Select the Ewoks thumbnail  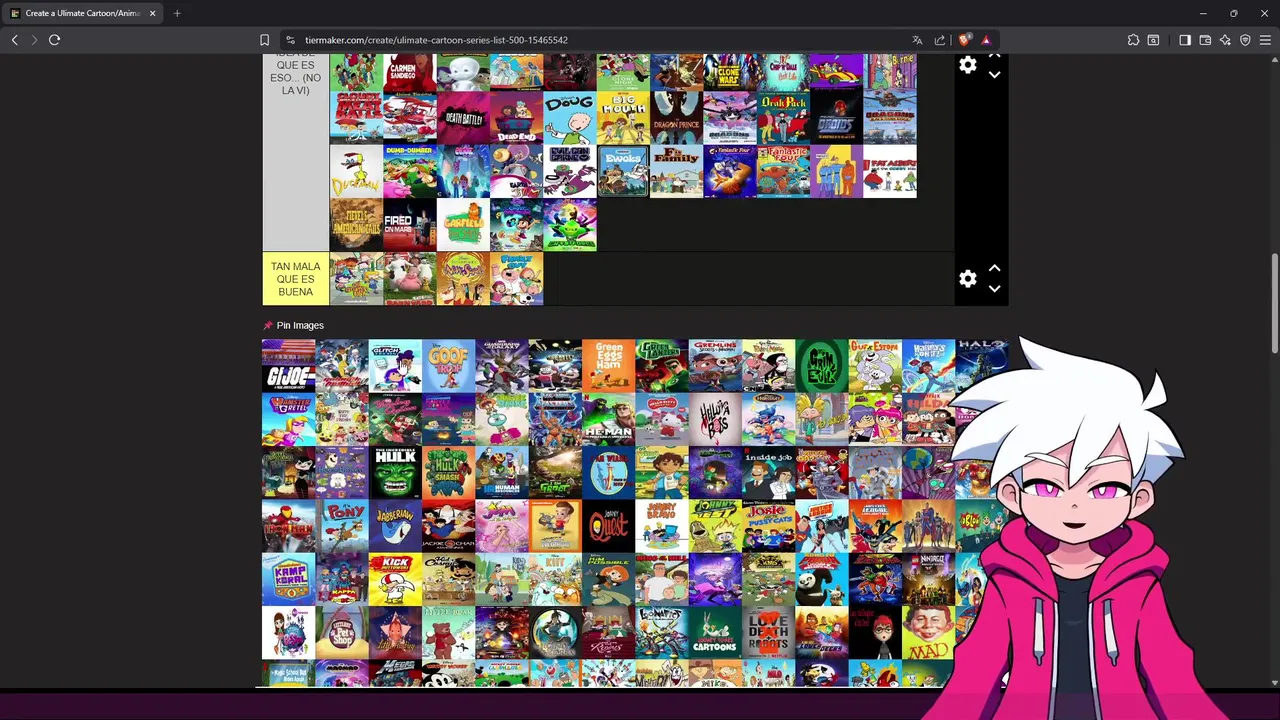pyautogui.click(x=623, y=171)
